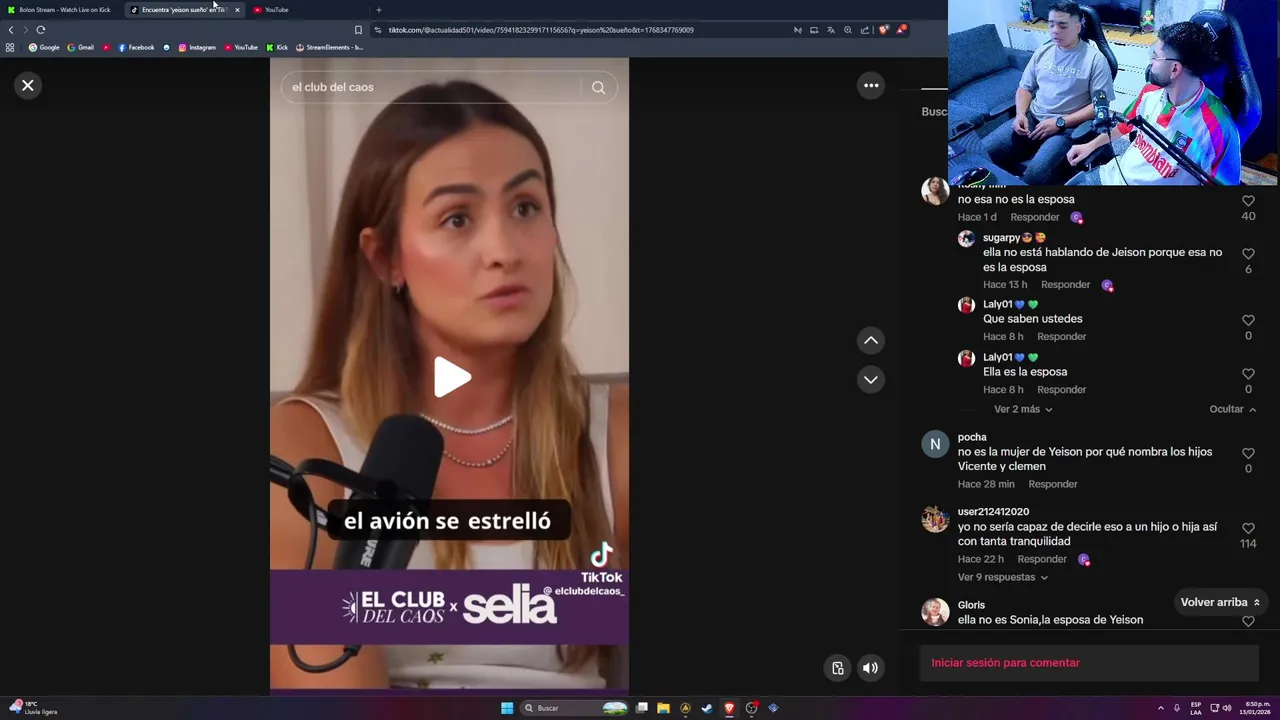Like Laly01's 'Que saben ustedes' comment
1280x720 pixels.
(1248, 321)
